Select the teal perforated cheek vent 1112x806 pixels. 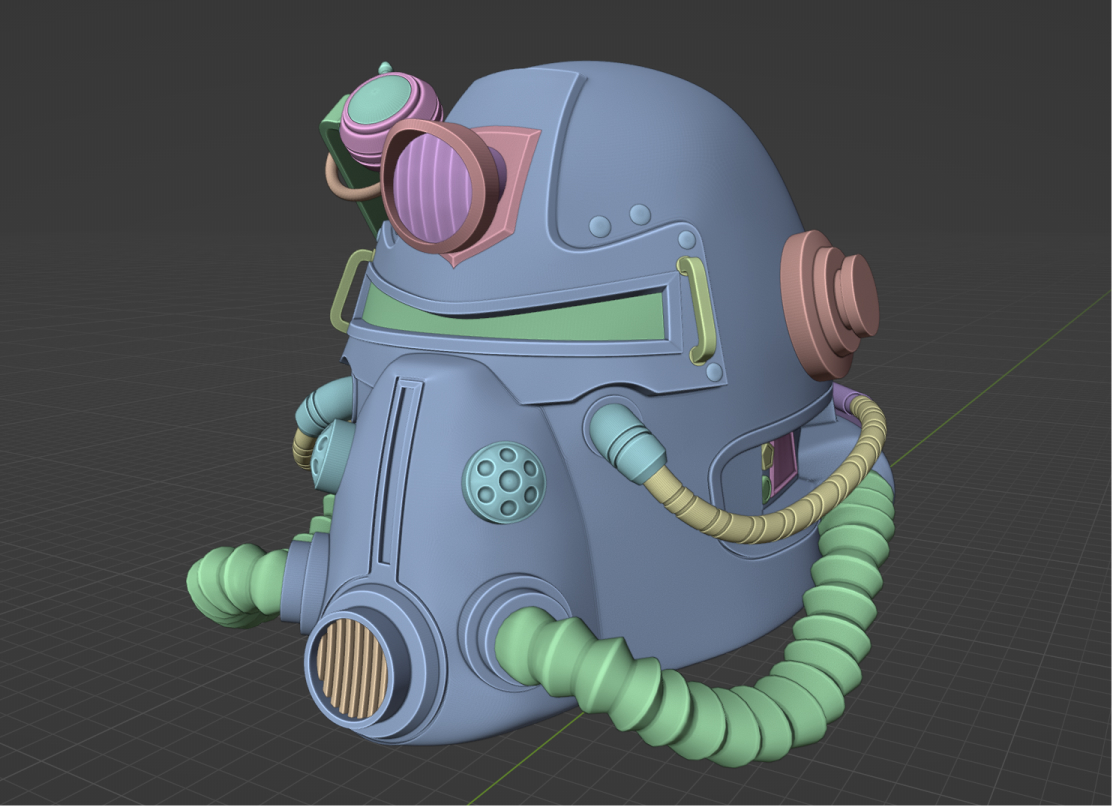coord(504,483)
